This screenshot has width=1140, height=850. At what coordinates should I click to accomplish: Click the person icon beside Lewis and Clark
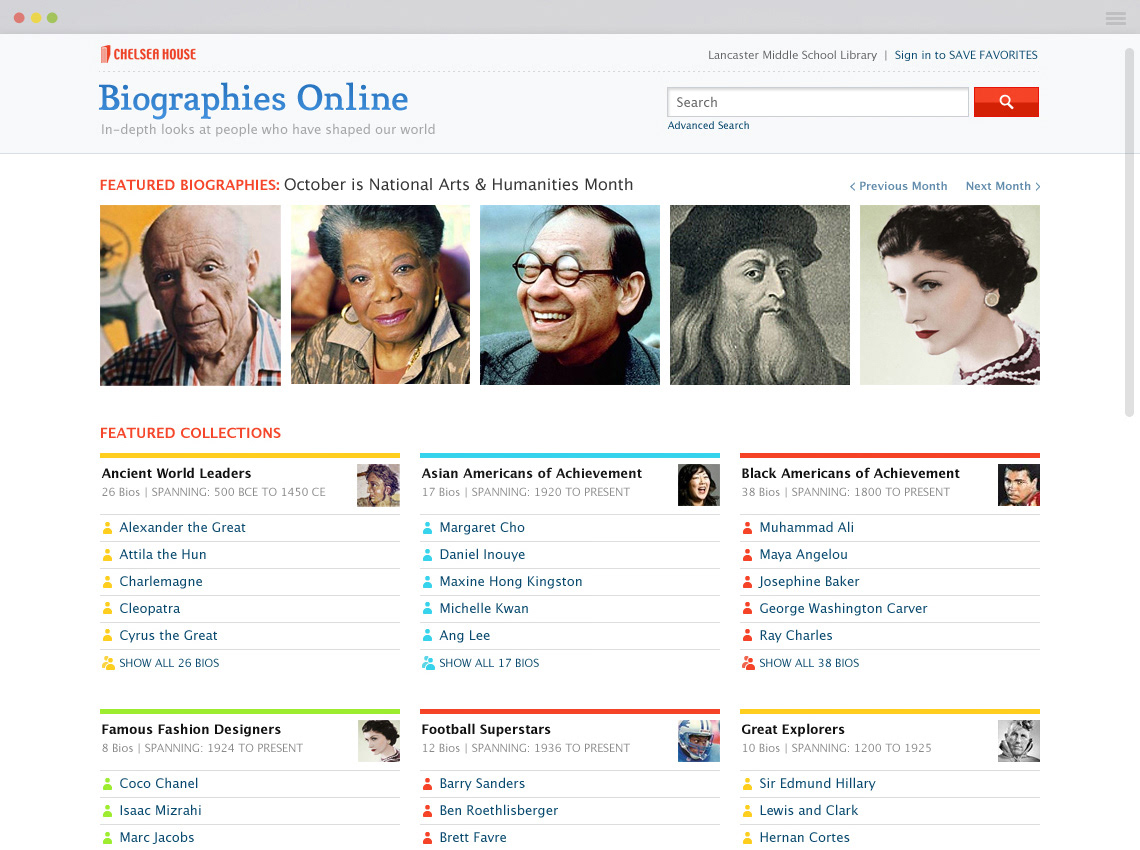(x=747, y=811)
